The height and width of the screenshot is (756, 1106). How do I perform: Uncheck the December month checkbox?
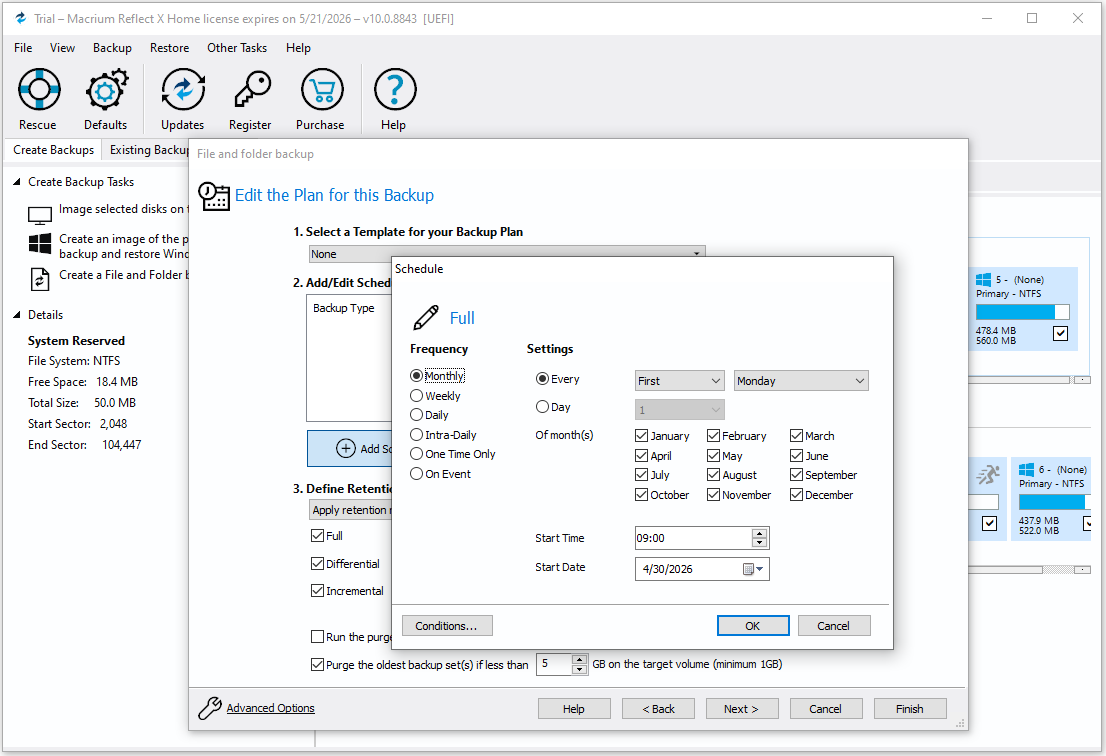pyautogui.click(x=796, y=495)
